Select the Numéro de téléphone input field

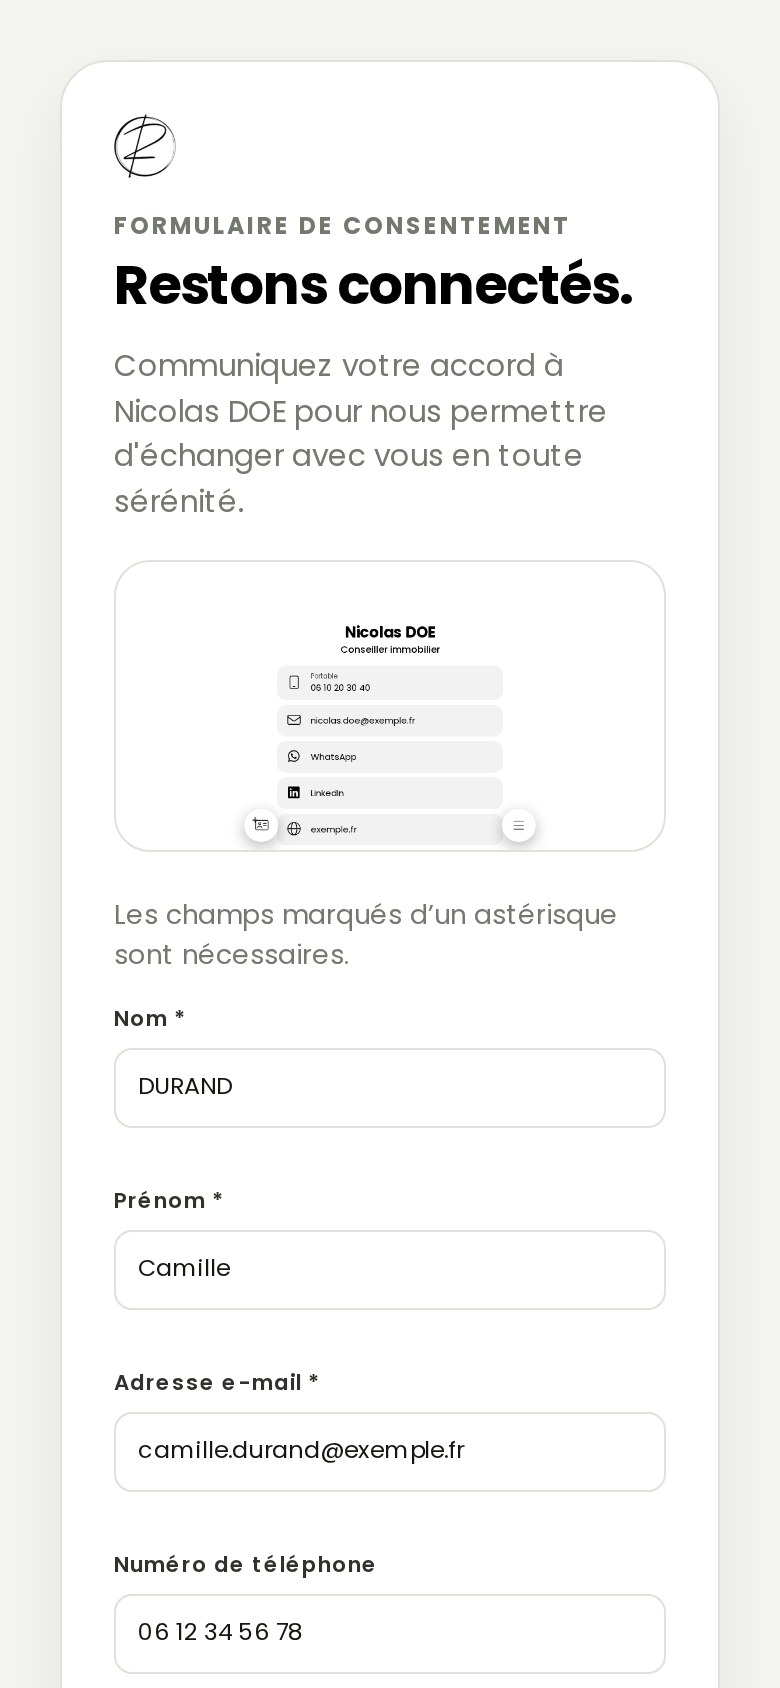pyautogui.click(x=390, y=1634)
